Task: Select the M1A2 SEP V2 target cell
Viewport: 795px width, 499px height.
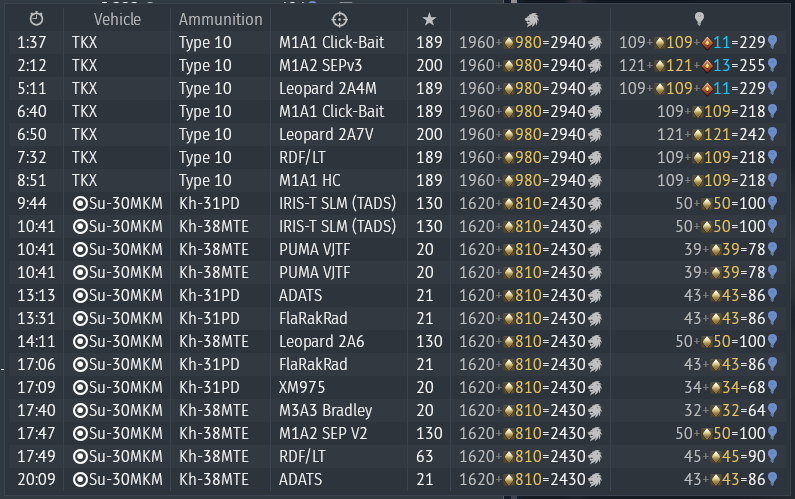Action: click(x=323, y=434)
